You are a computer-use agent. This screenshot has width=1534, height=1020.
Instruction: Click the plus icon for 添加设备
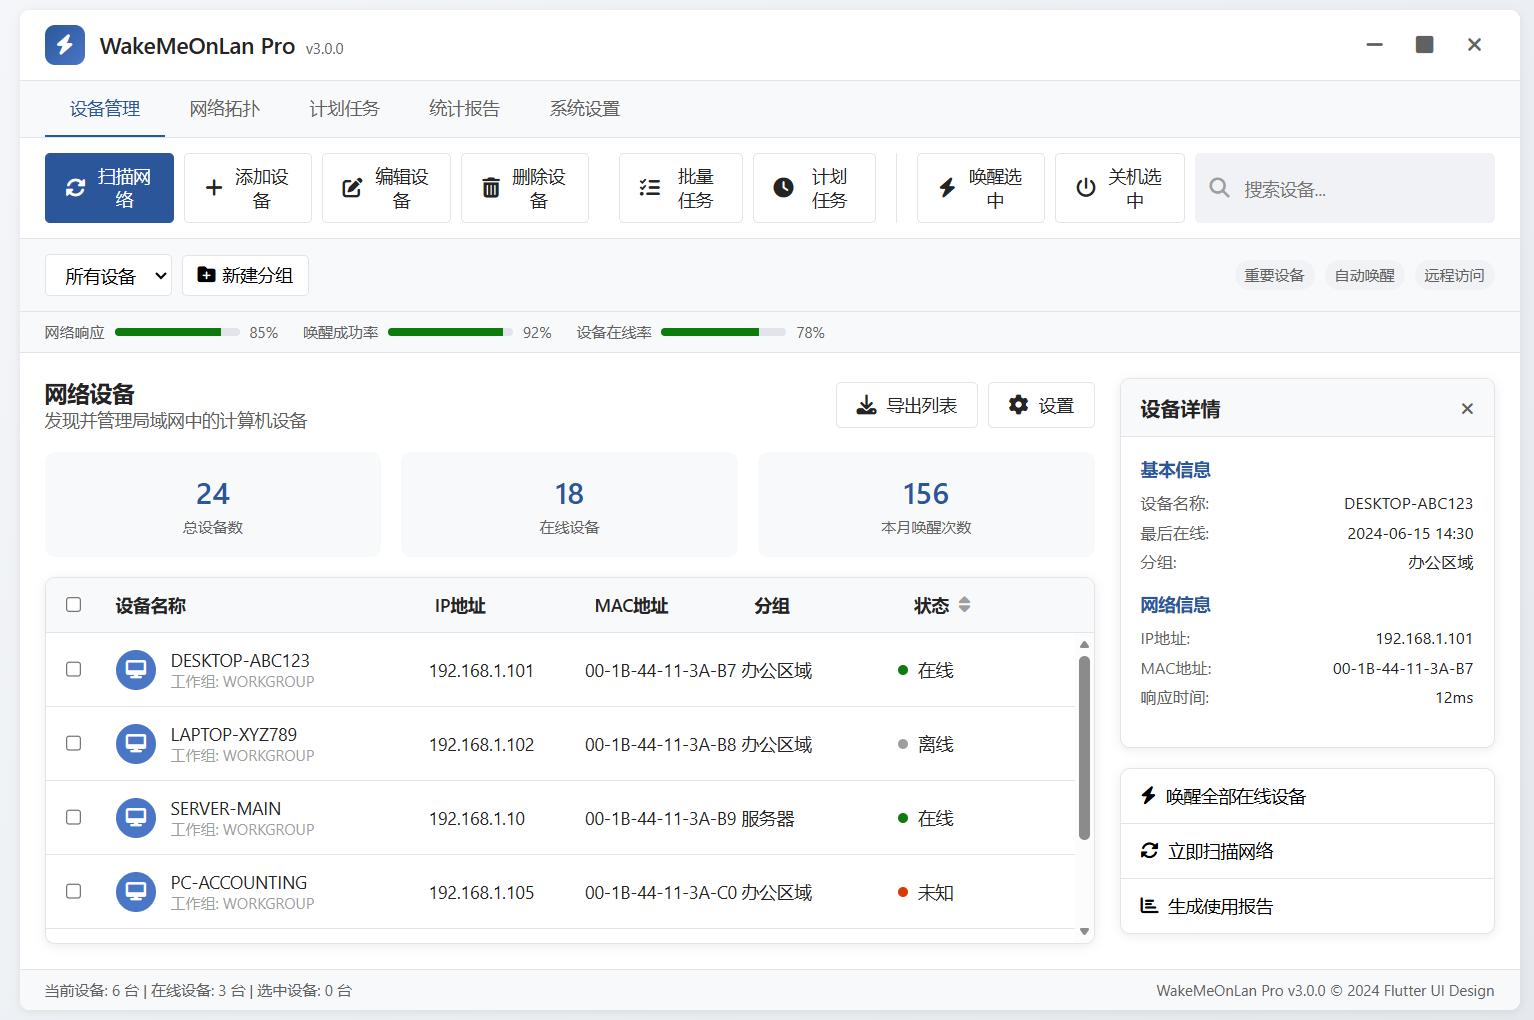214,188
